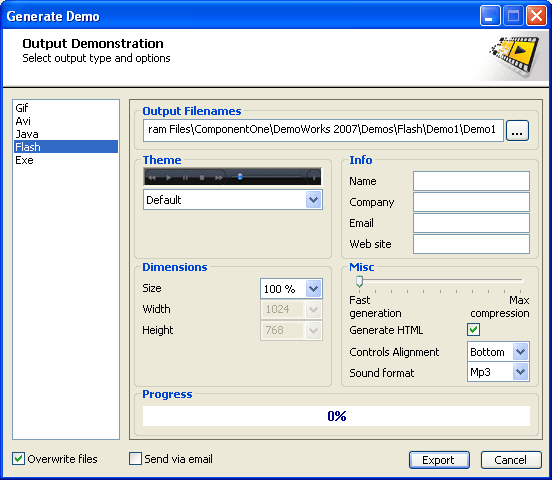Click the Email input field

[x=471, y=223]
